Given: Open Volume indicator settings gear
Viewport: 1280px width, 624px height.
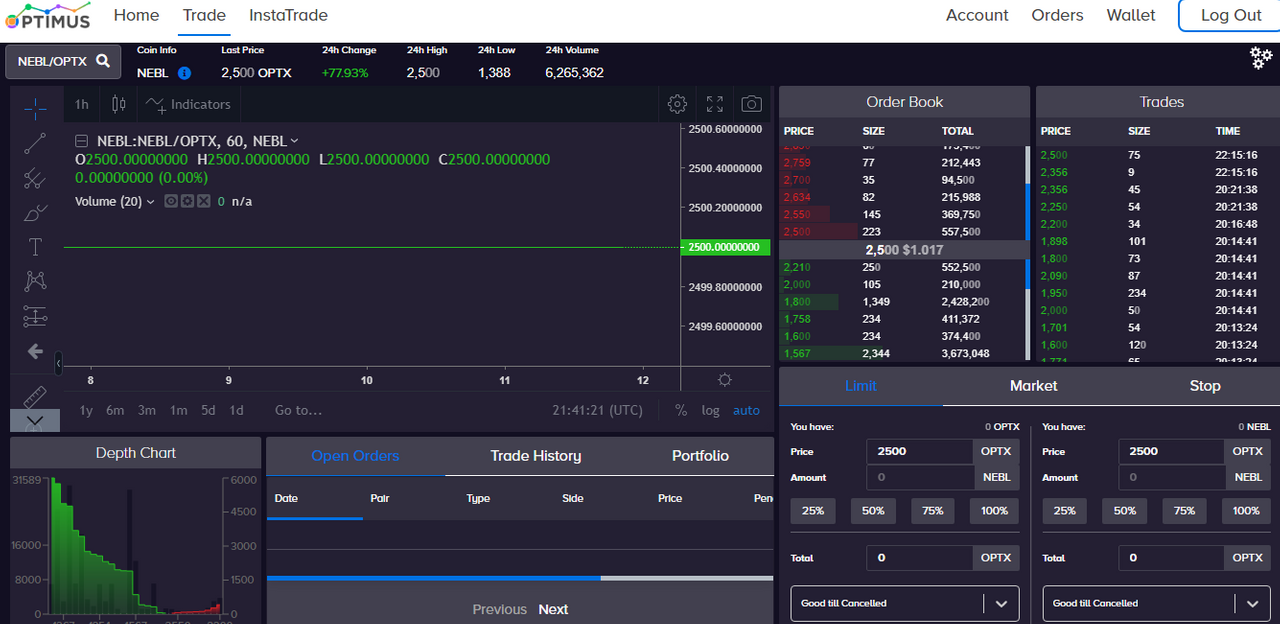Looking at the screenshot, I should pos(187,201).
